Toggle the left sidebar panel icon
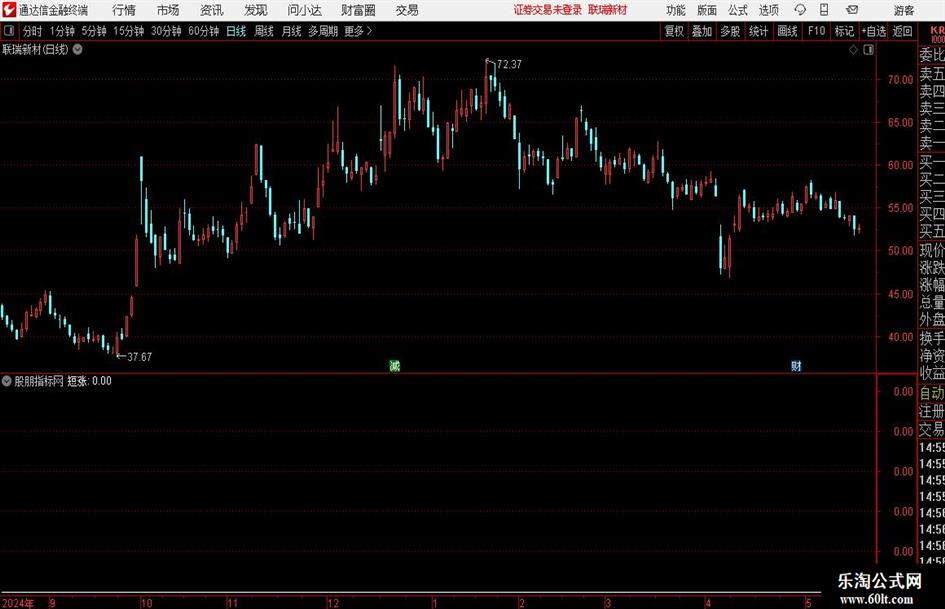 (9, 31)
